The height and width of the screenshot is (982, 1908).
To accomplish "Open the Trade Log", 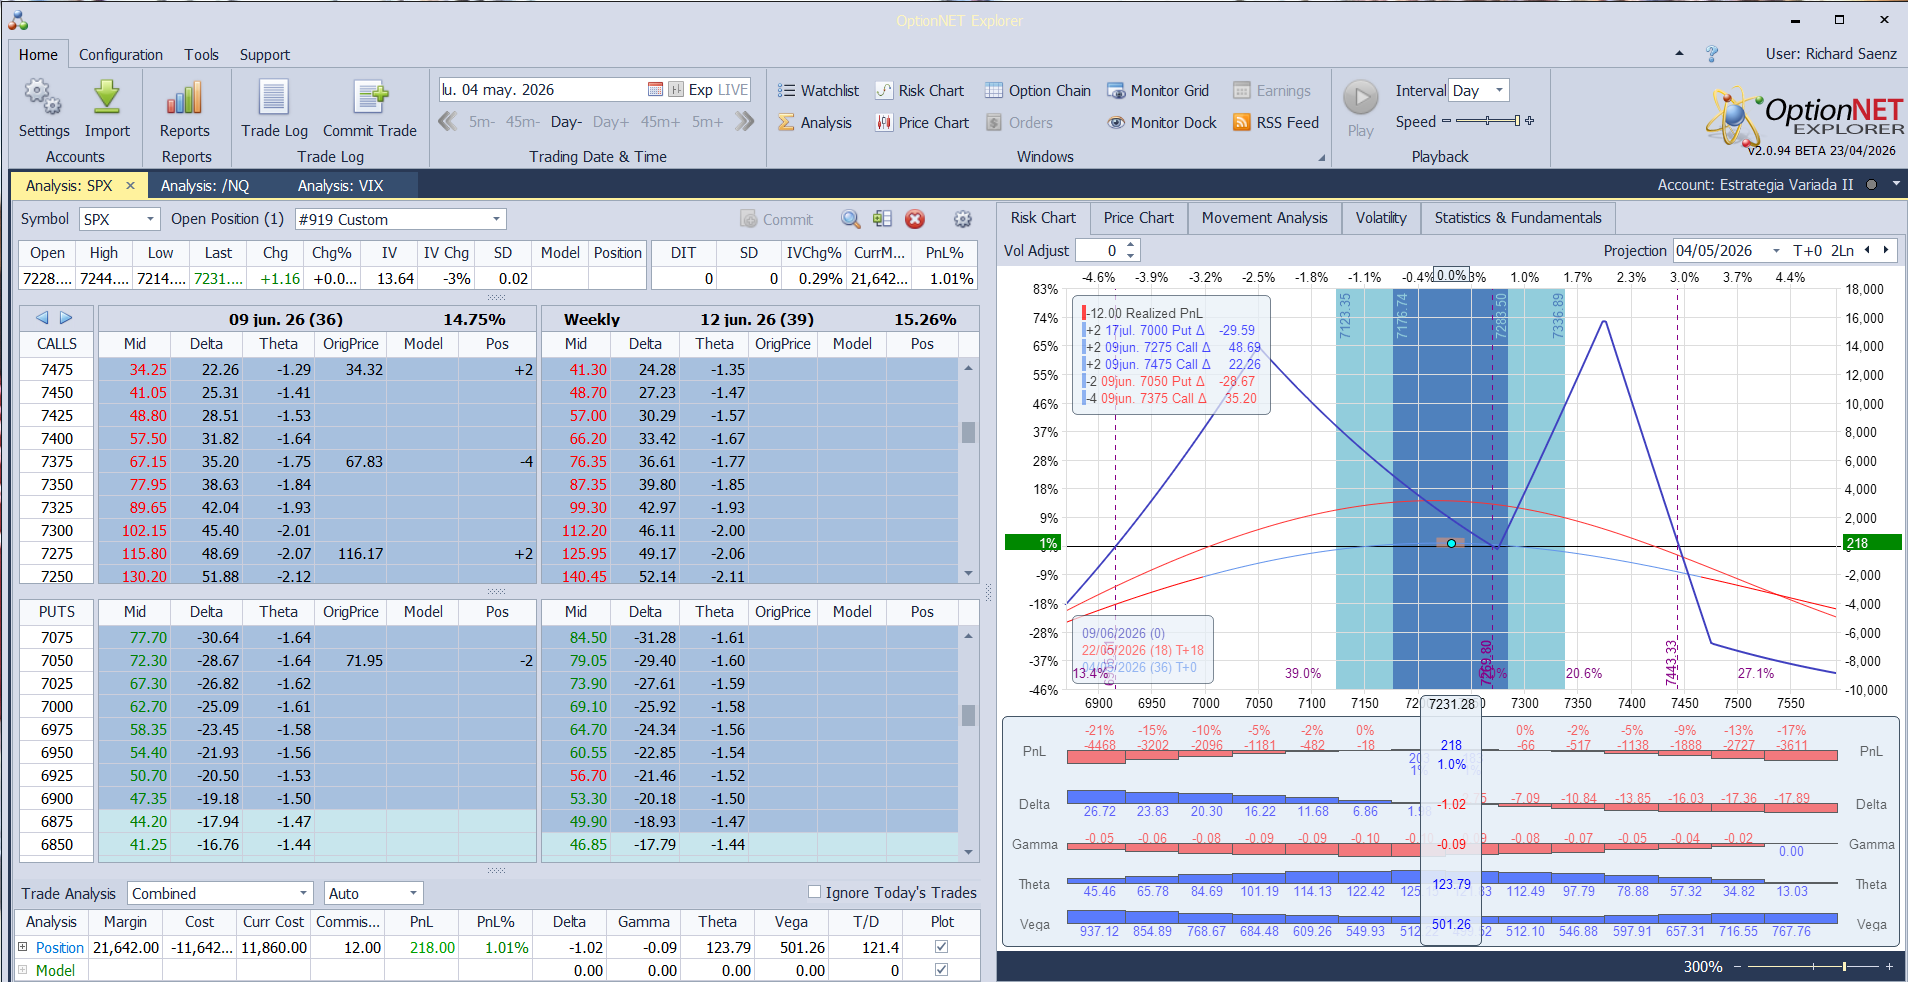I will tap(274, 108).
